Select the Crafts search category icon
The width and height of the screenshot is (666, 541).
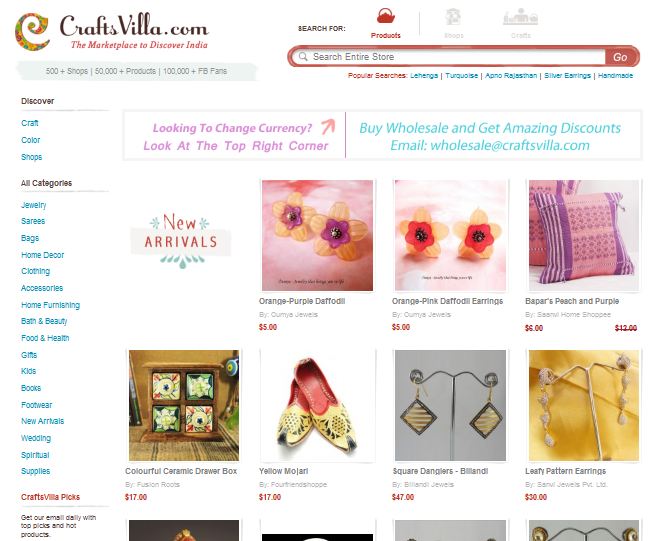pyautogui.click(x=520, y=17)
